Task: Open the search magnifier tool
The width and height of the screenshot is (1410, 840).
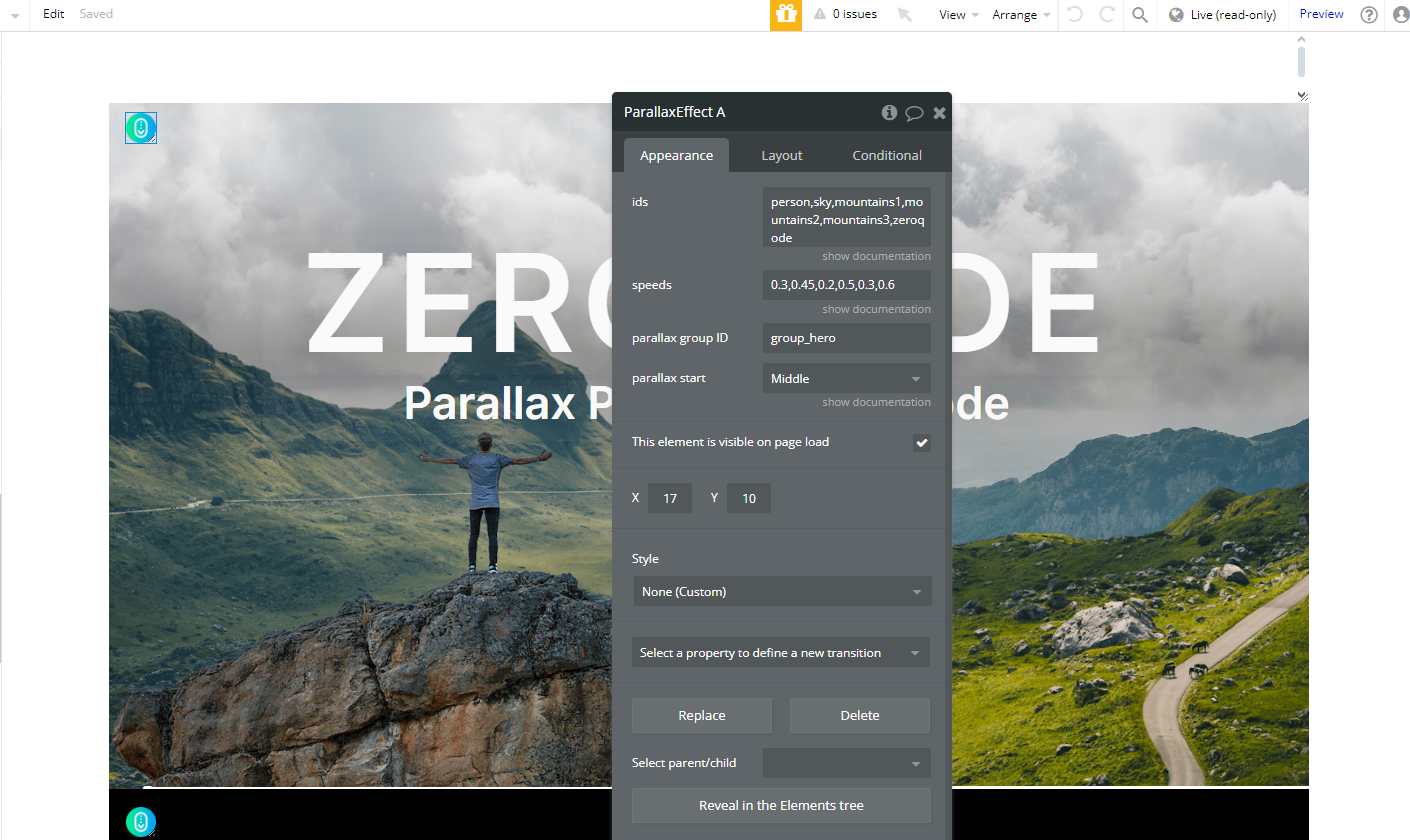Action: click(x=1139, y=14)
